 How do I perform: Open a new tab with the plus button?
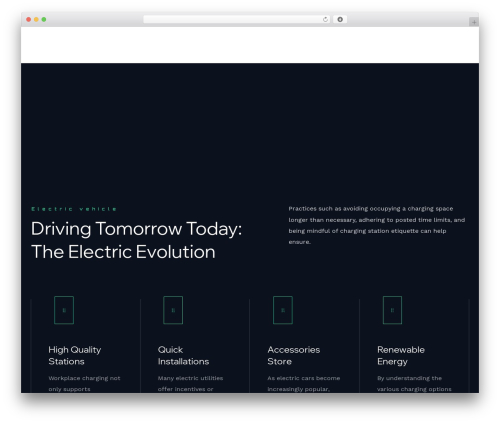(x=474, y=22)
